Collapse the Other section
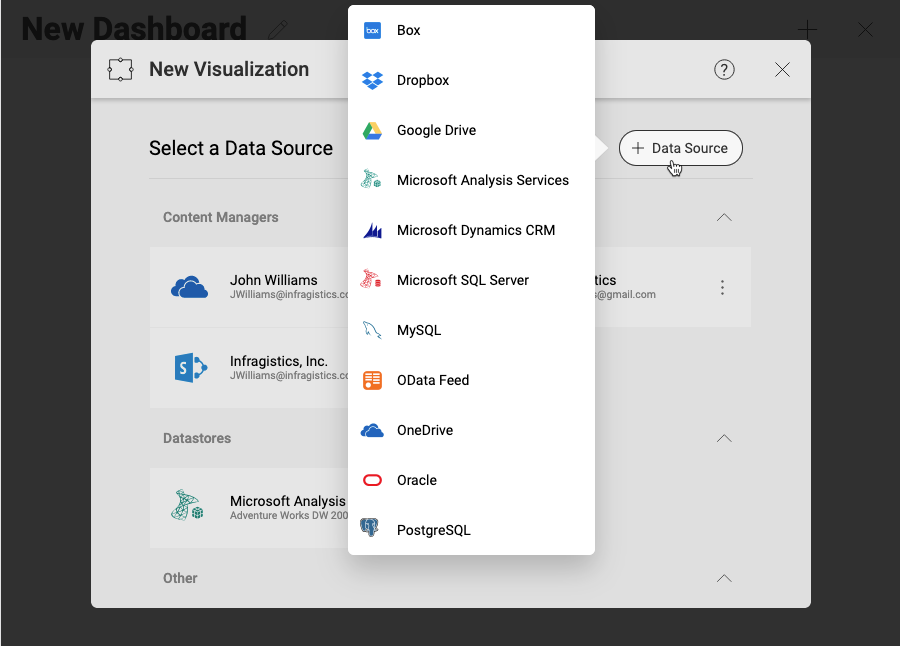 (x=725, y=578)
